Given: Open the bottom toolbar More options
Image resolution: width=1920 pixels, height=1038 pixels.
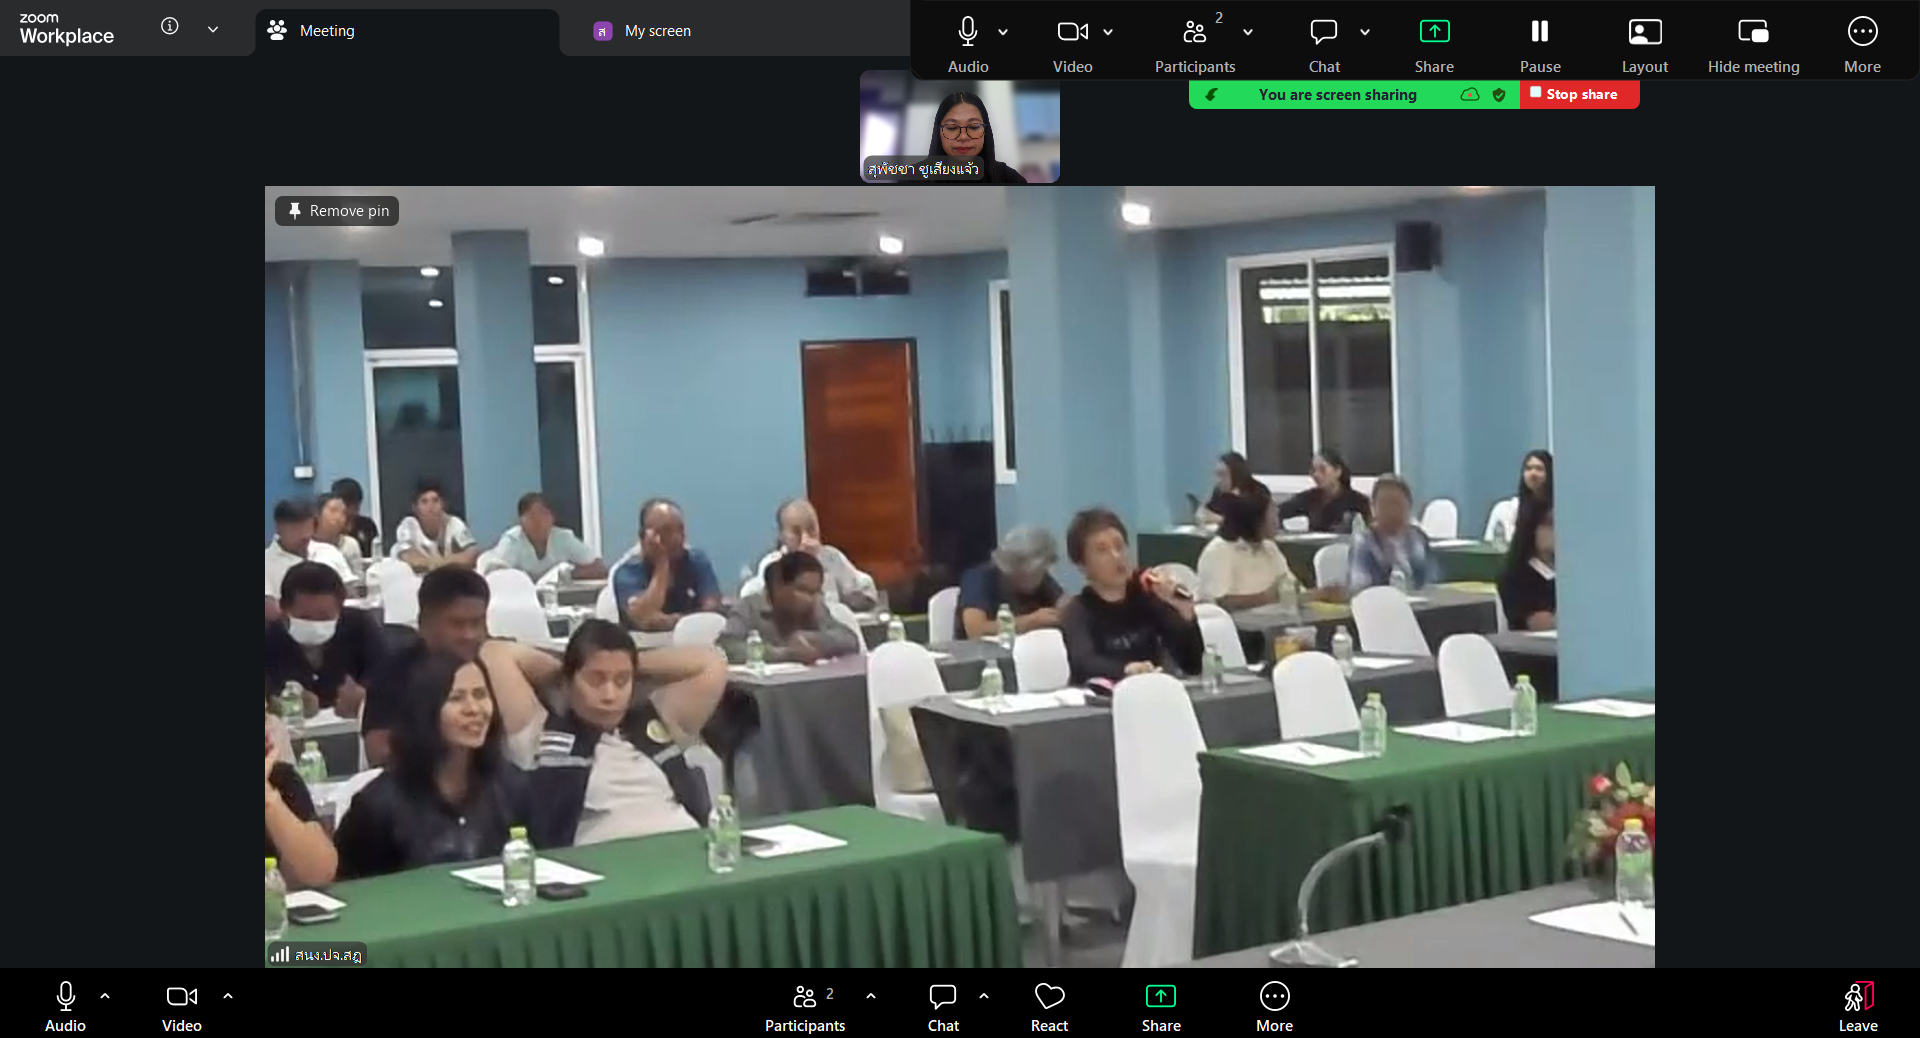Looking at the screenshot, I should coord(1274,1006).
